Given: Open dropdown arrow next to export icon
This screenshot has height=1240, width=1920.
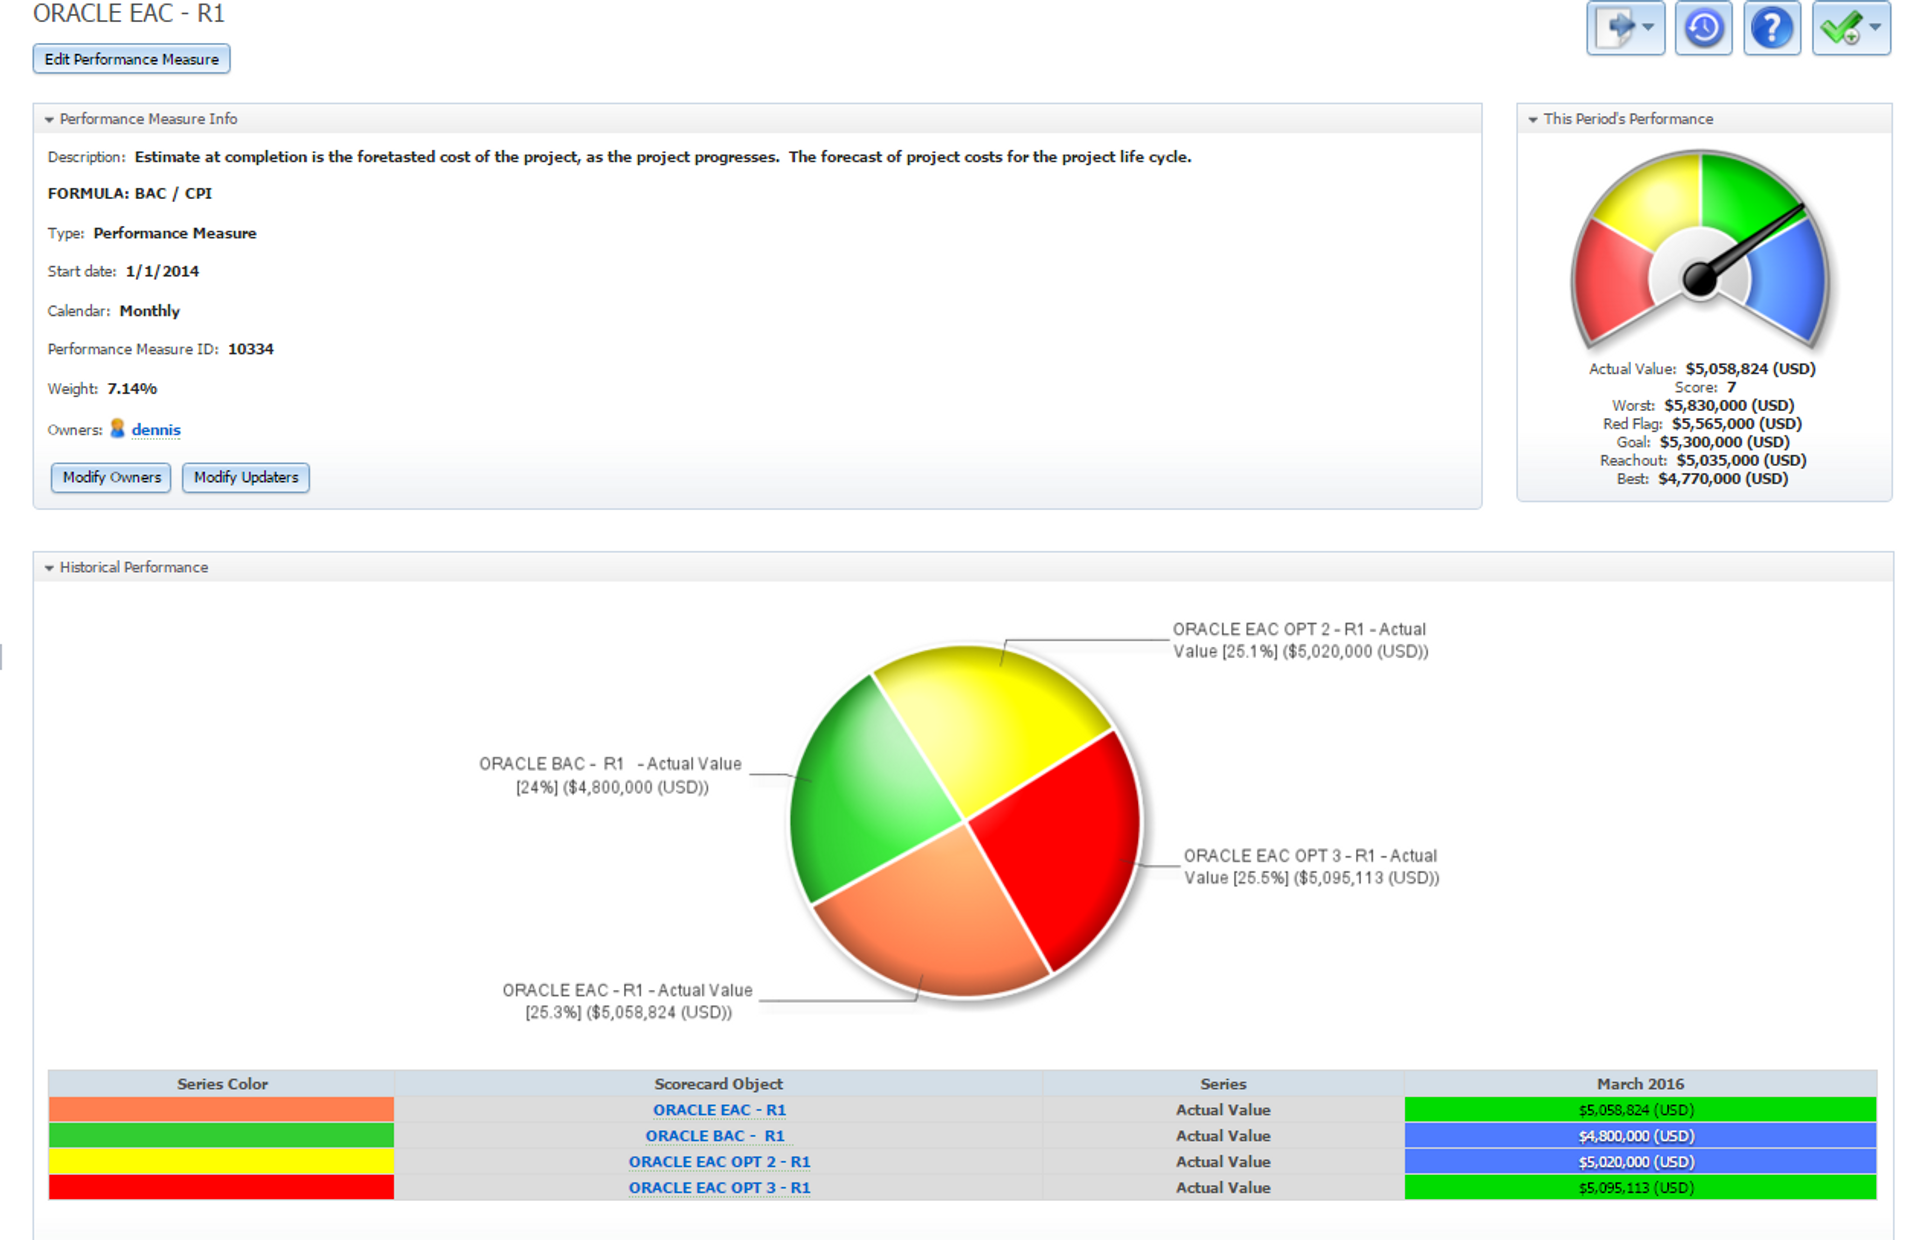Looking at the screenshot, I should tap(1648, 28).
